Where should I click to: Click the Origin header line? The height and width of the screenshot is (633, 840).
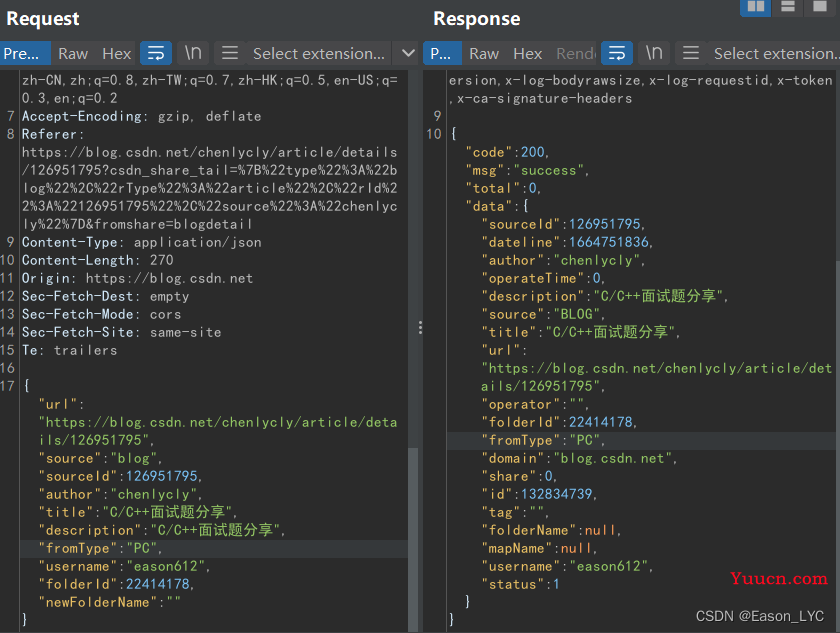(137, 278)
